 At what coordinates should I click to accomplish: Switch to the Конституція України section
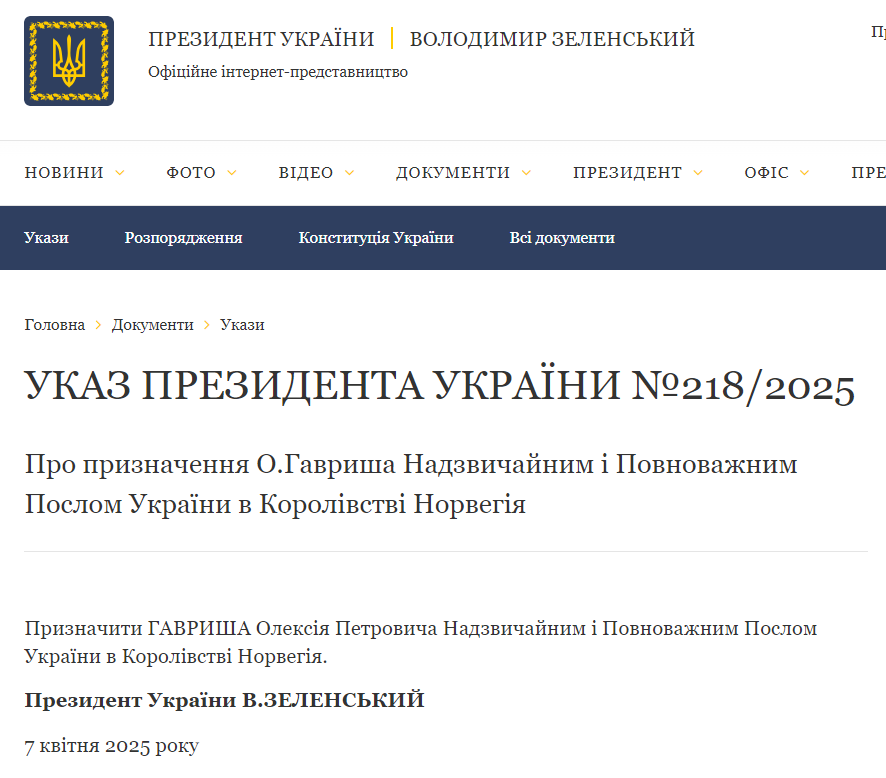tap(376, 238)
